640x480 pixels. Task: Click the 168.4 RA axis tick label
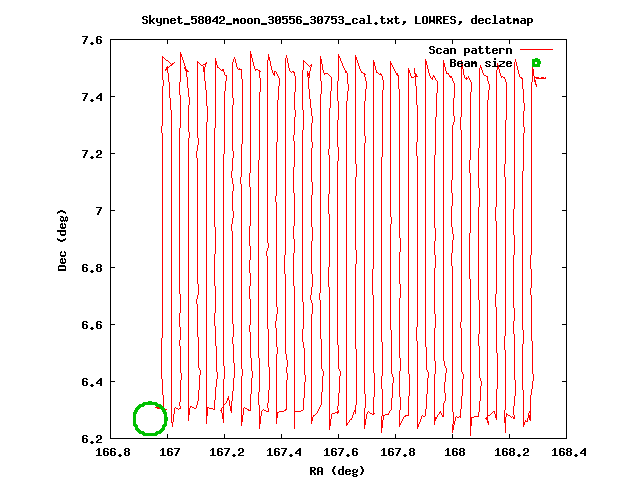click(569, 452)
